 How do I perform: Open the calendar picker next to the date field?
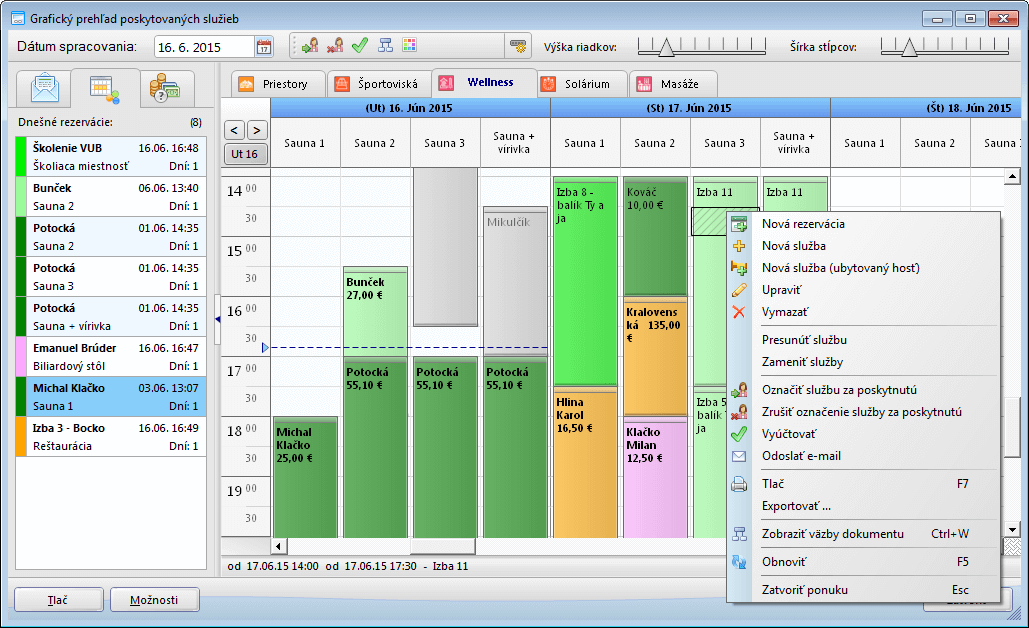pos(264,47)
